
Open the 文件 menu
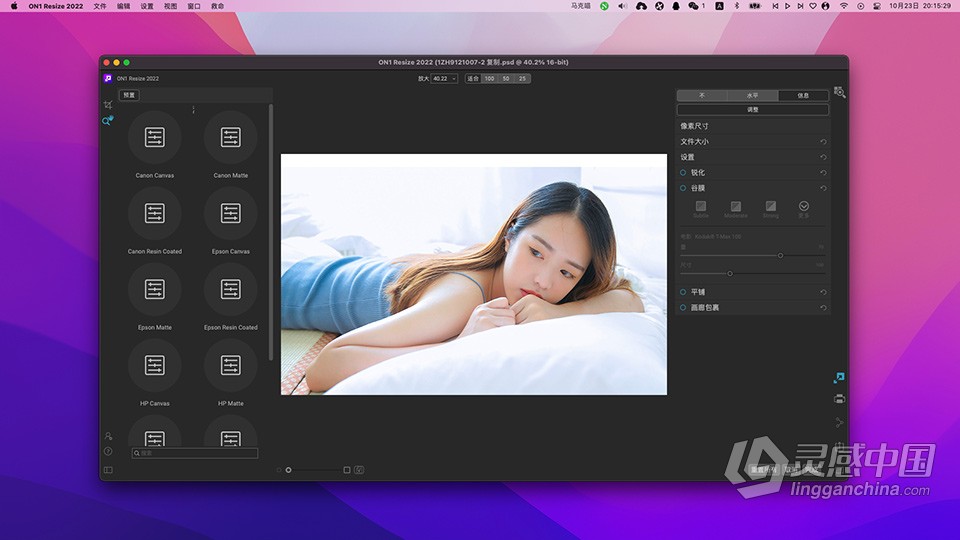[100, 6]
